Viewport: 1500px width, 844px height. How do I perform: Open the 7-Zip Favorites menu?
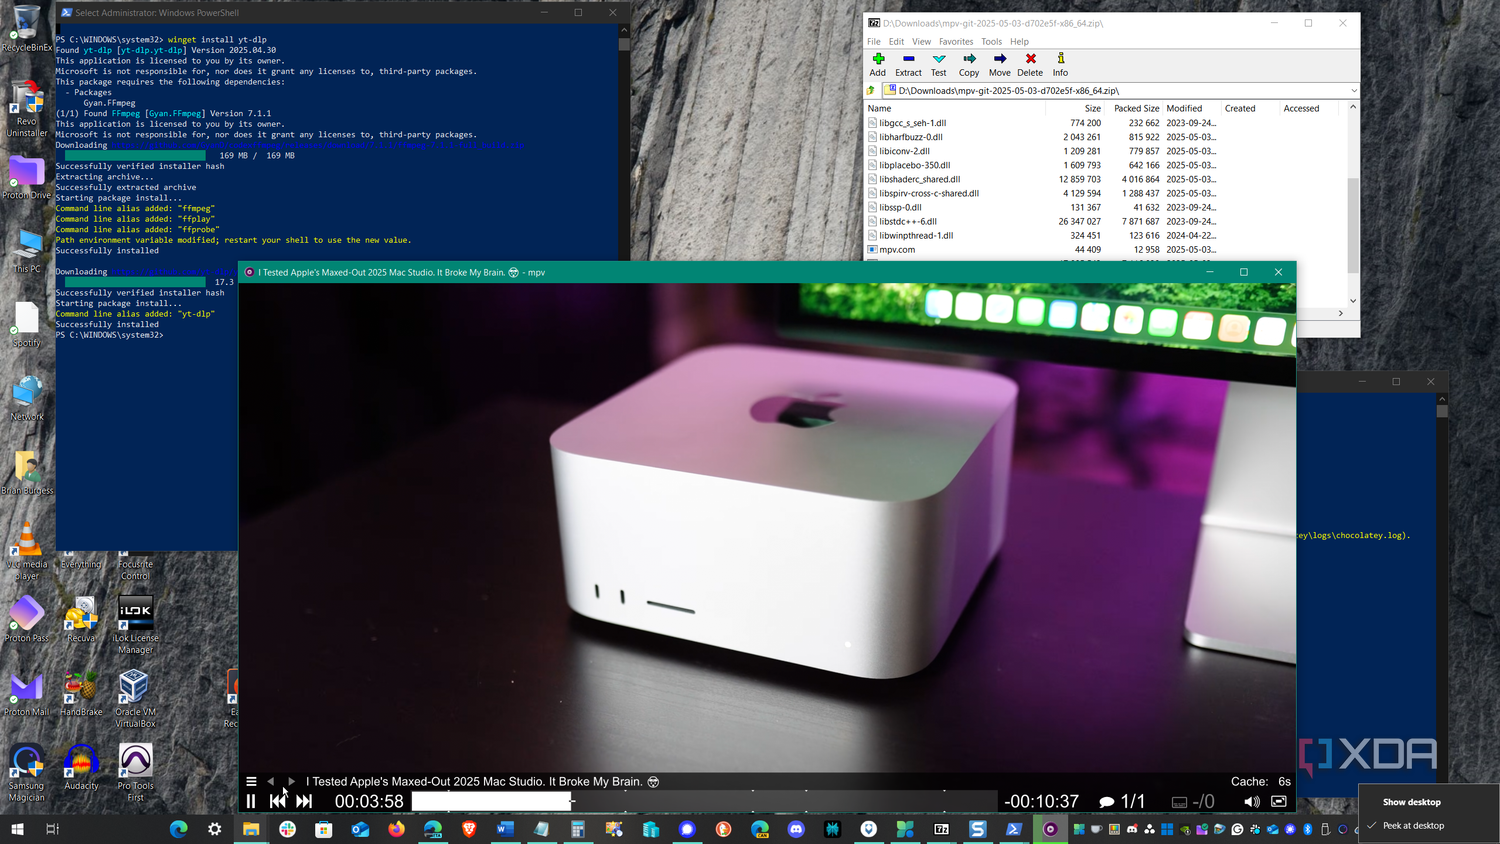tap(956, 42)
